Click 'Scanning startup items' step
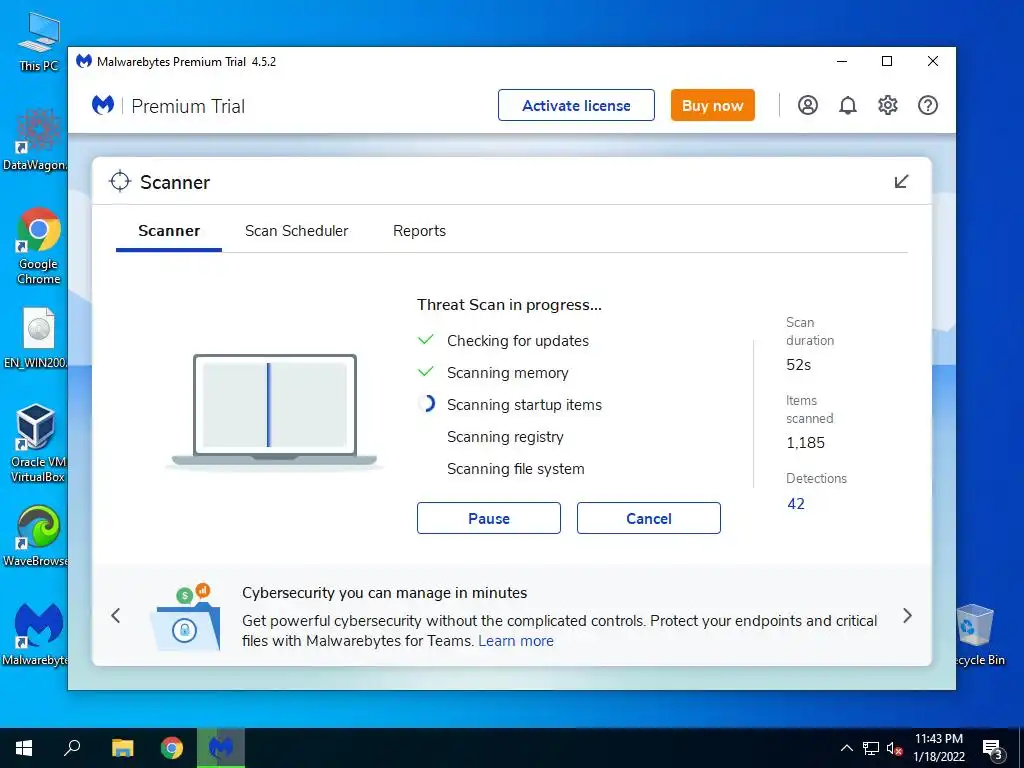Image resolution: width=1024 pixels, height=768 pixels. pyautogui.click(x=524, y=405)
